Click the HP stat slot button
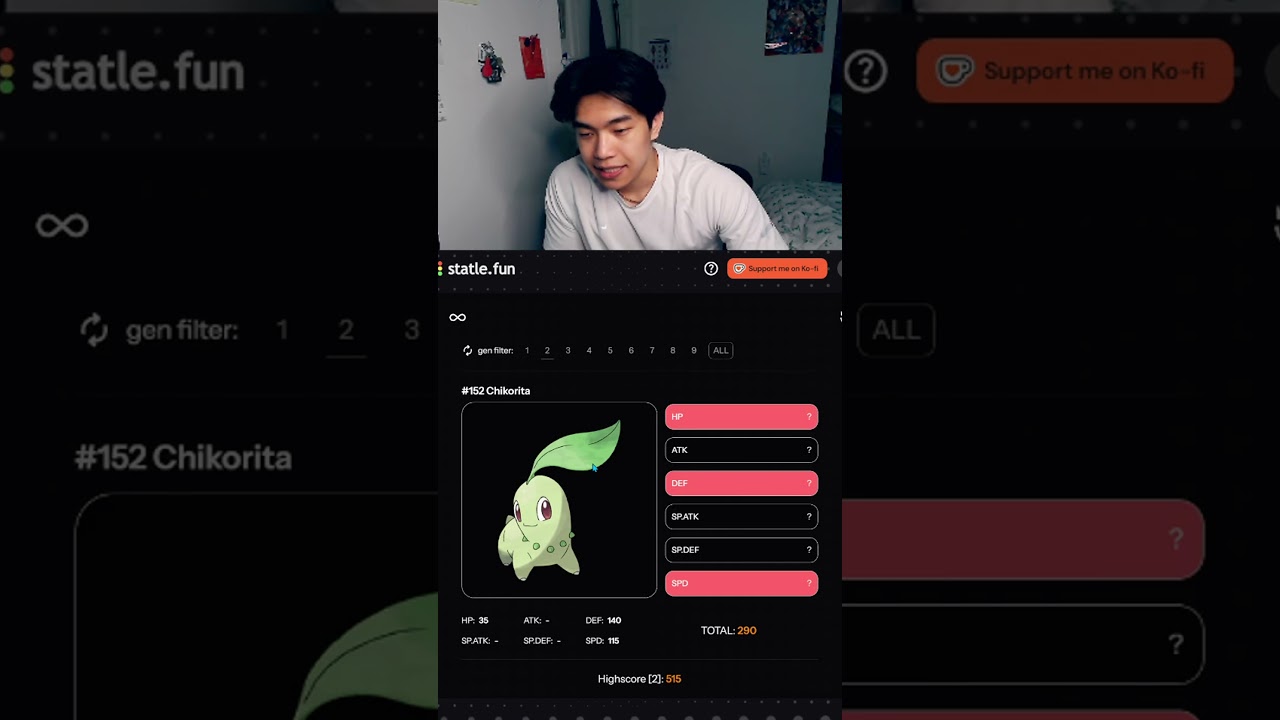1280x720 pixels. pos(741,417)
